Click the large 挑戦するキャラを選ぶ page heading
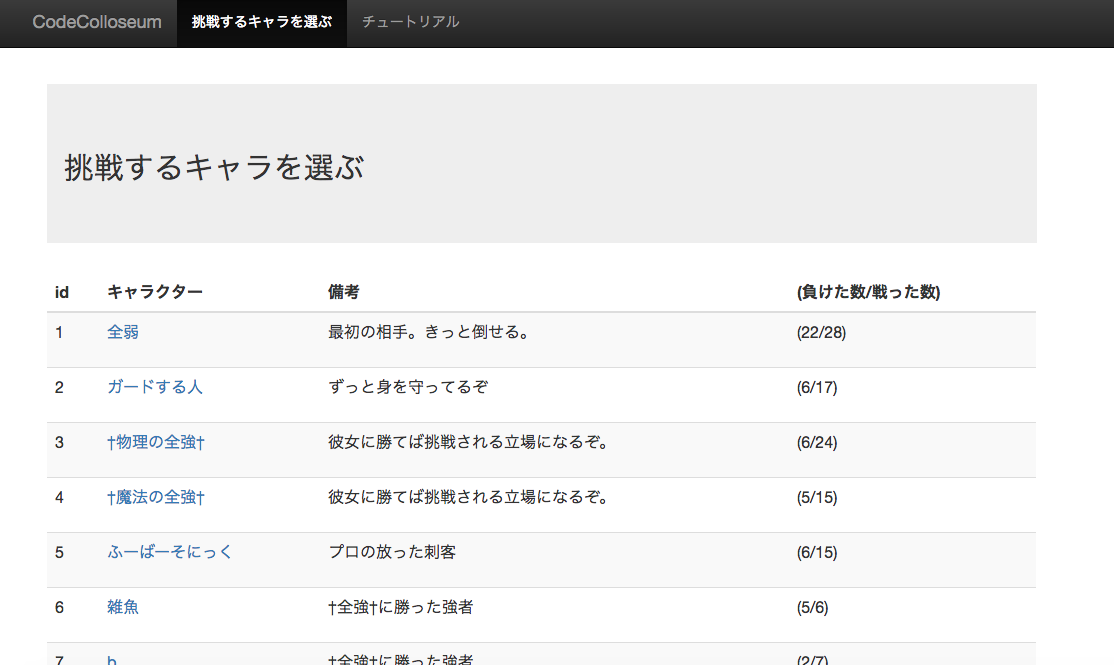Screen dimensions: 1114x665 214,168
